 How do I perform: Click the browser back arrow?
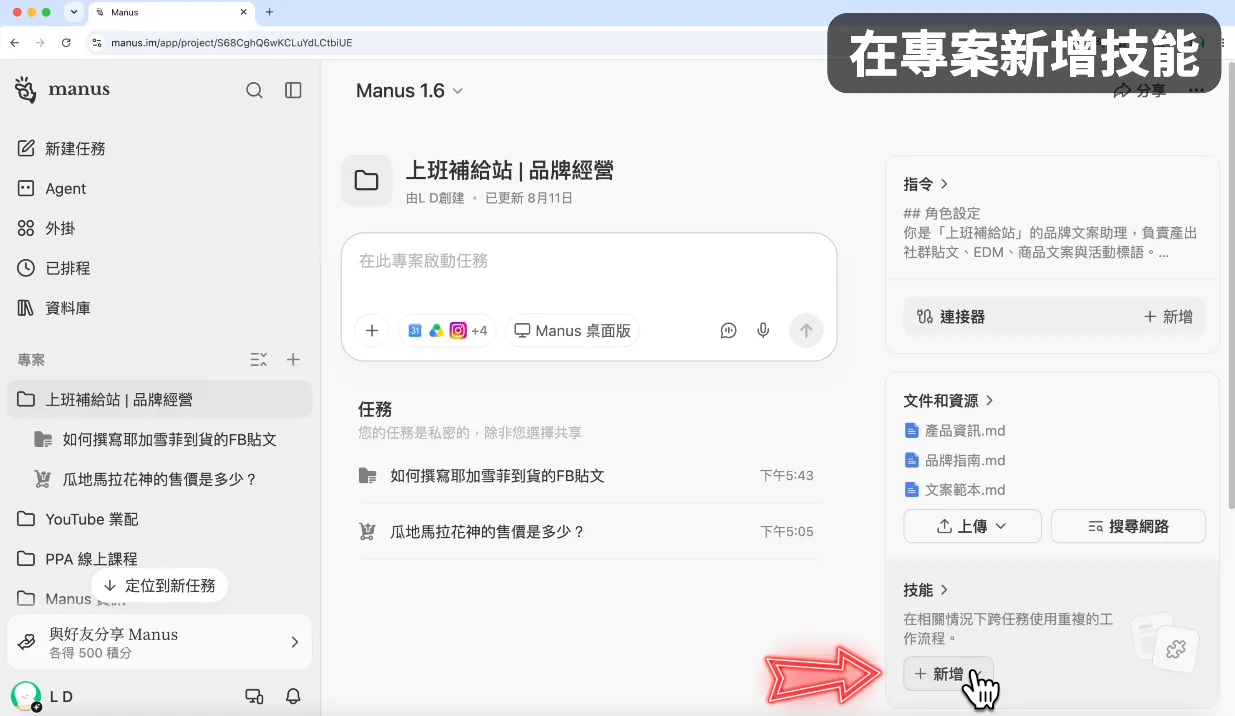15,43
